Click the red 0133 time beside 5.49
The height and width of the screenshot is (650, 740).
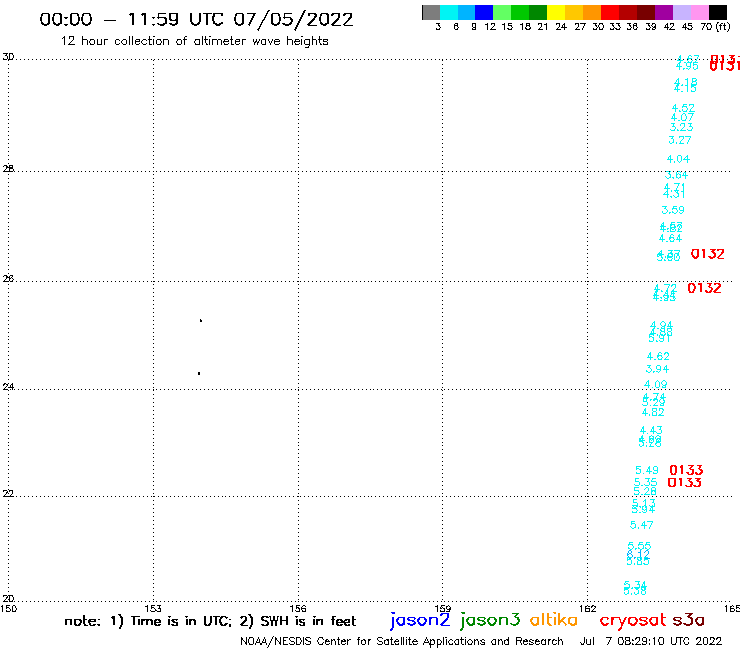pyautogui.click(x=686, y=470)
